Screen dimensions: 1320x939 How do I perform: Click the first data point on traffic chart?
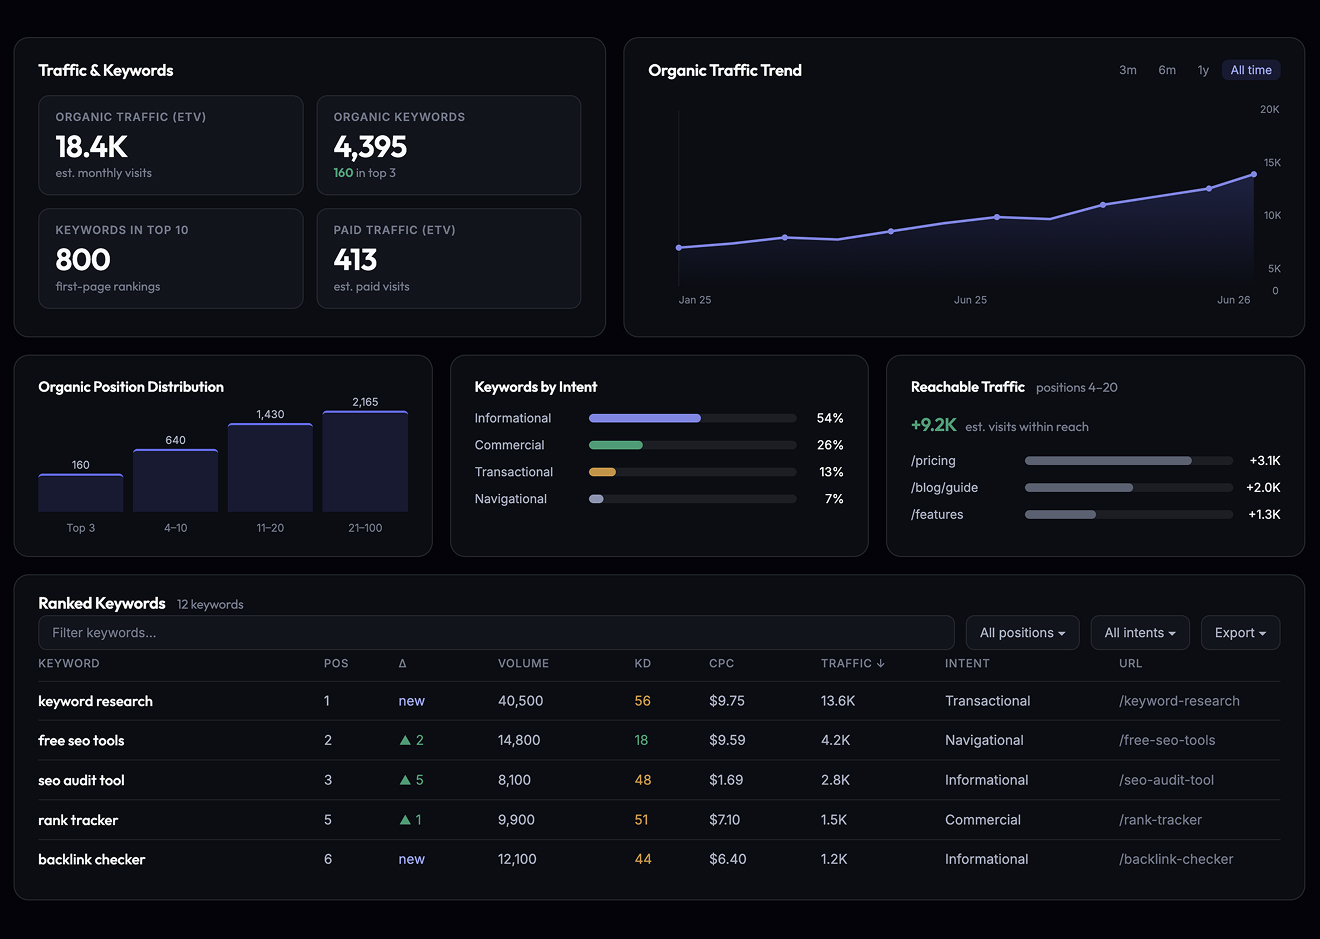tap(679, 248)
